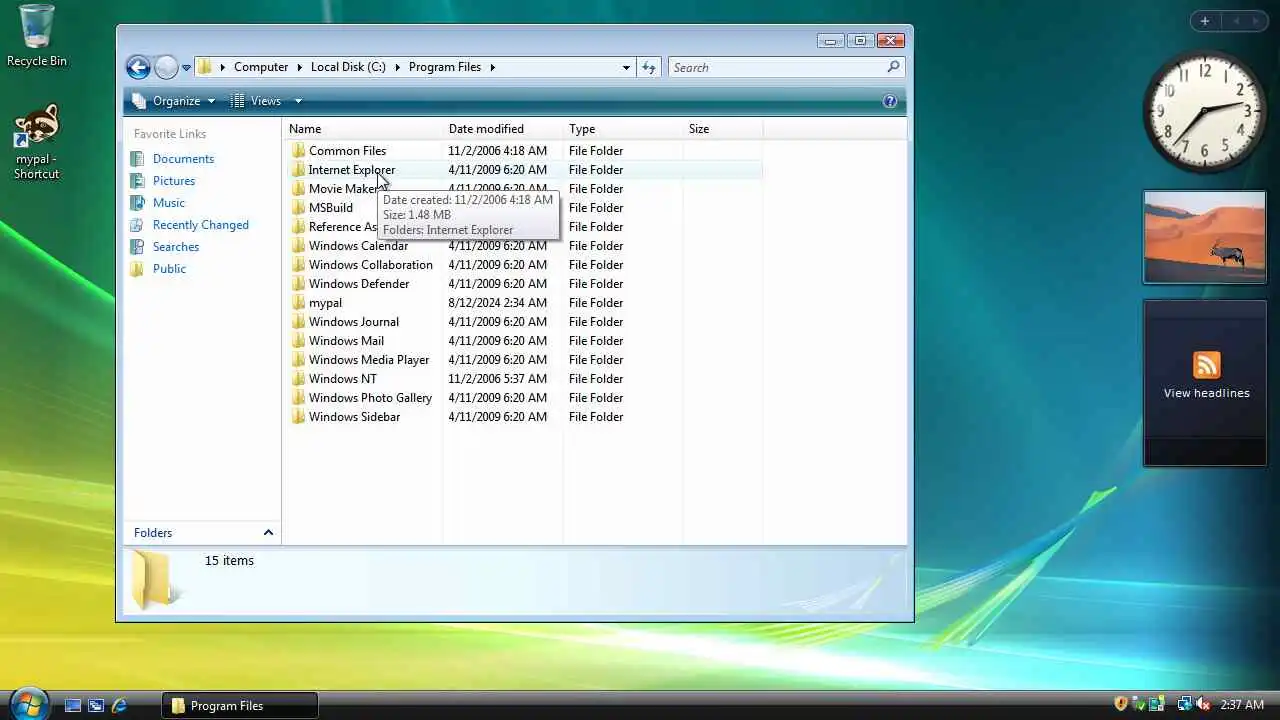
Task: Click the Recently Changed sidebar icon
Action: point(137,225)
